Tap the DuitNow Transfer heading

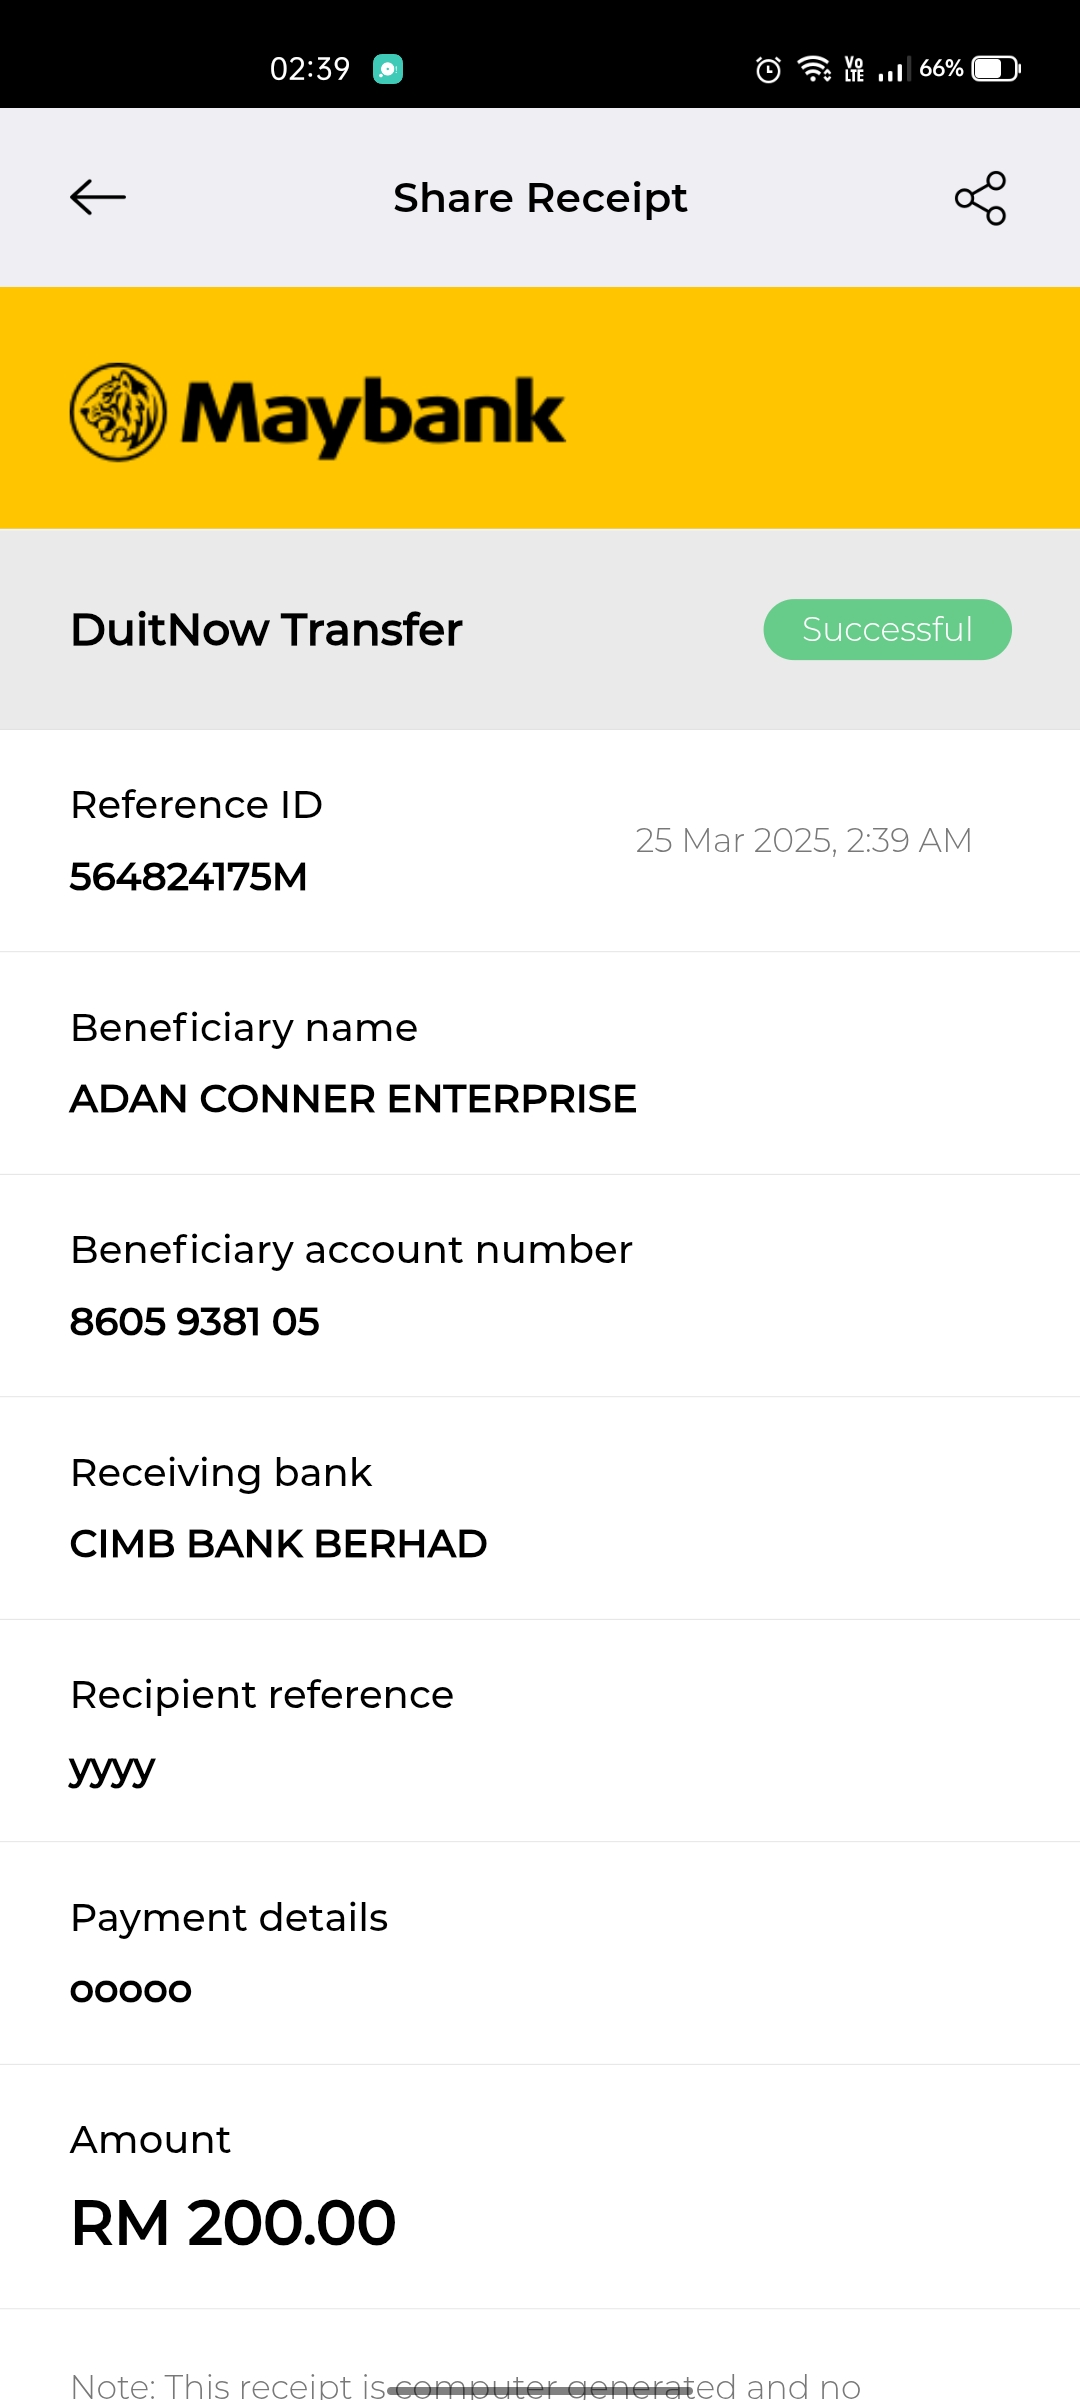(266, 630)
